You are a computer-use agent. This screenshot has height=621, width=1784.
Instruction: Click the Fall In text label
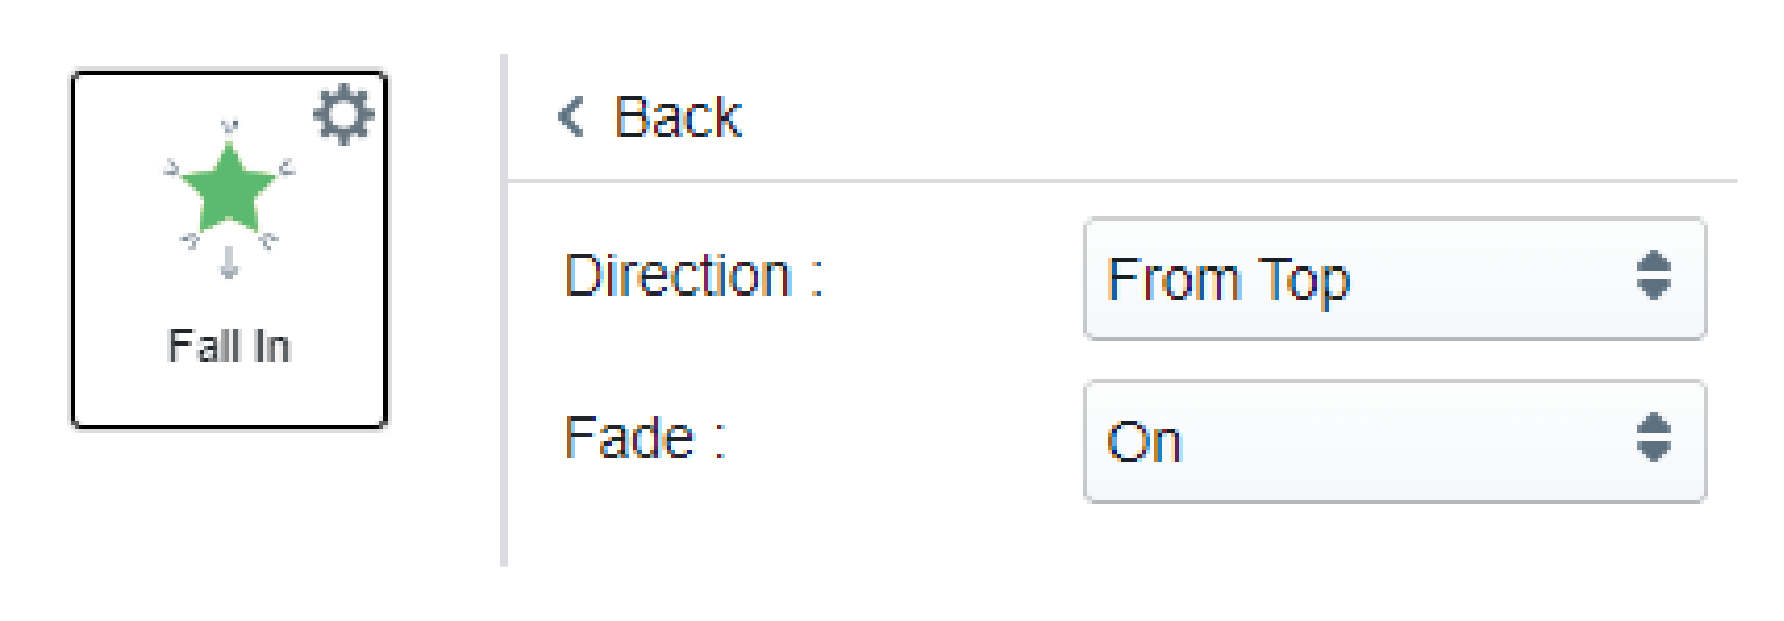[228, 345]
